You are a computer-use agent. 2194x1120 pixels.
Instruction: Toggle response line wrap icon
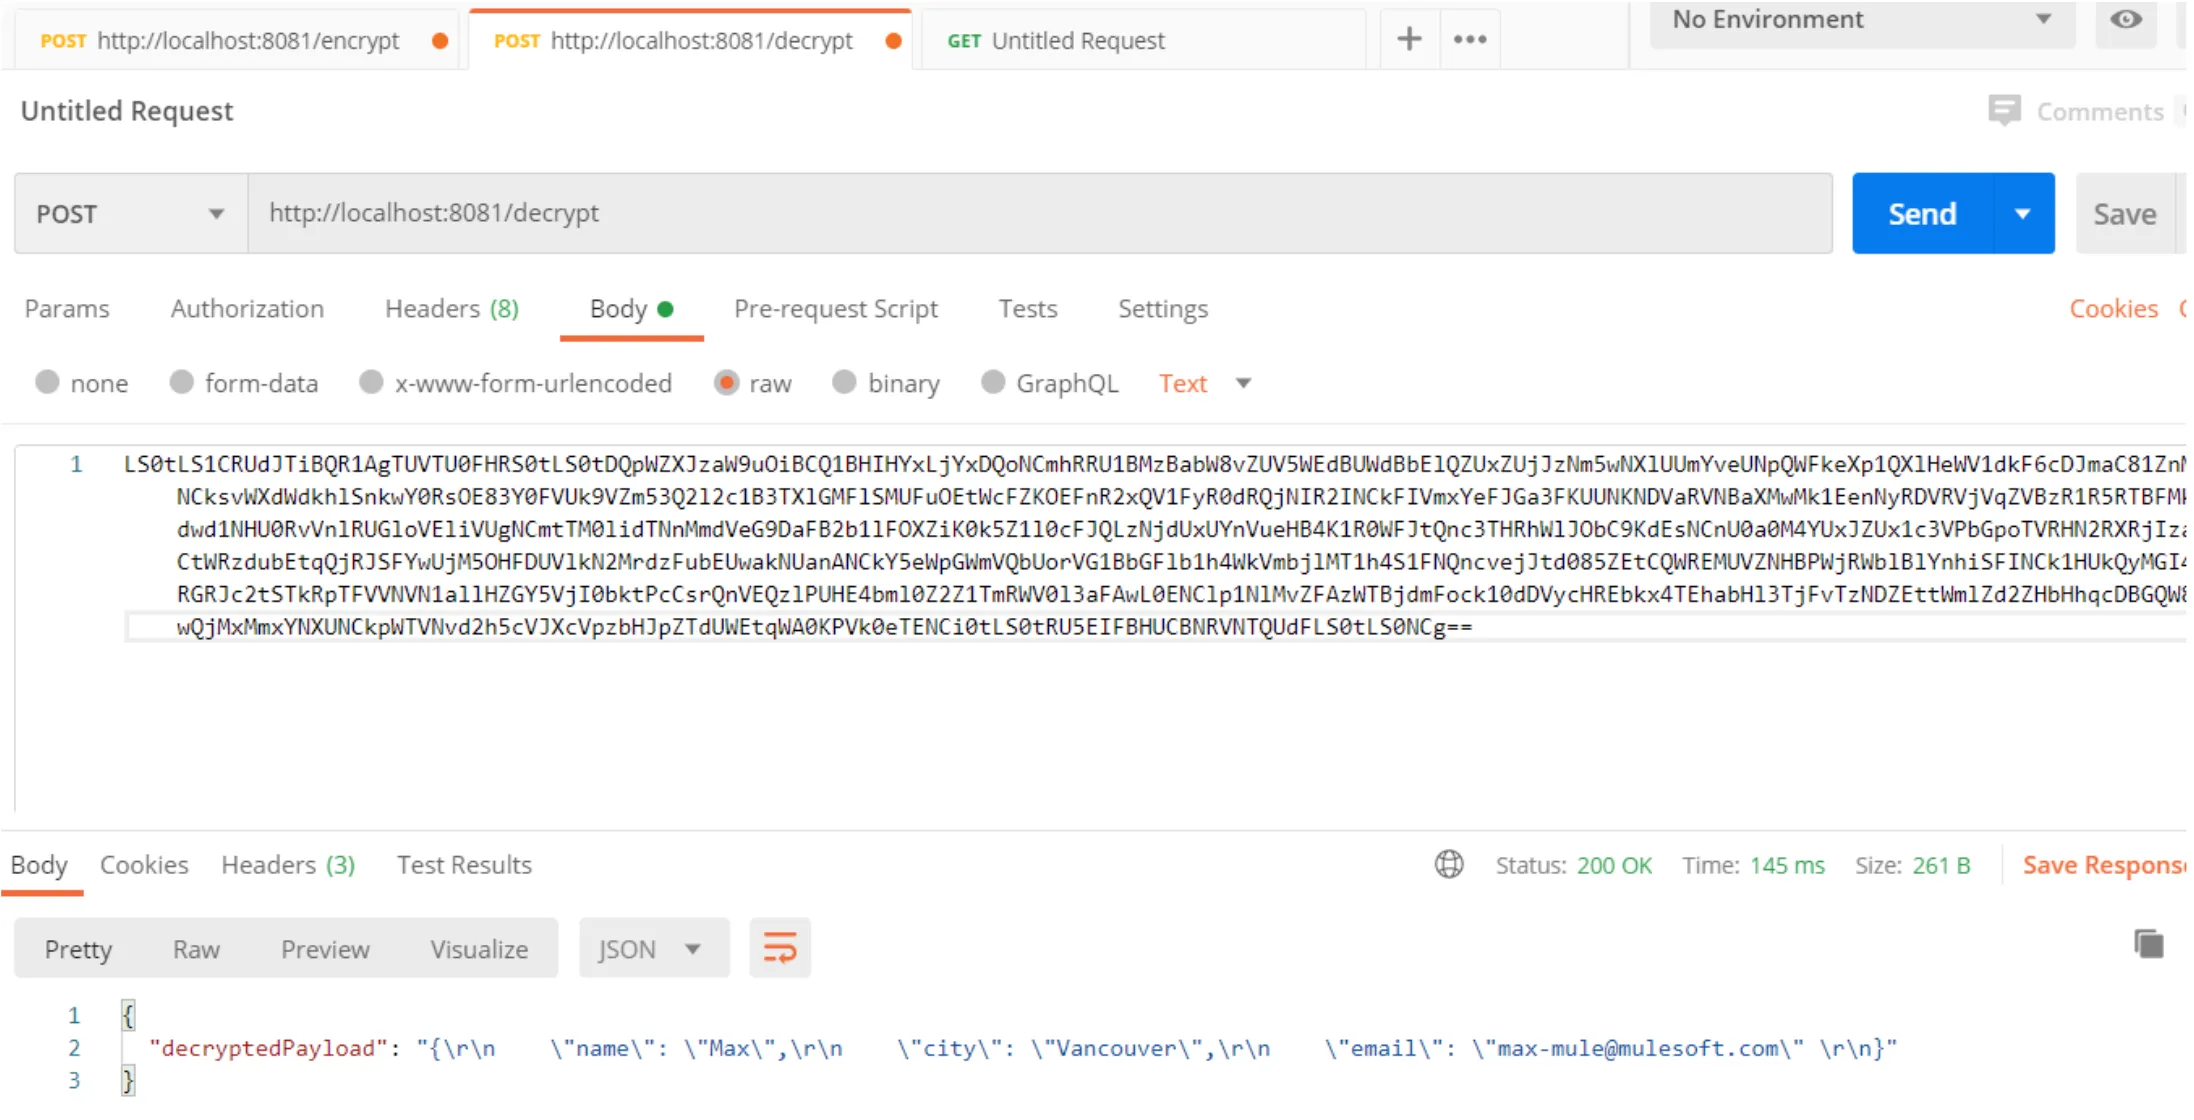pos(780,947)
